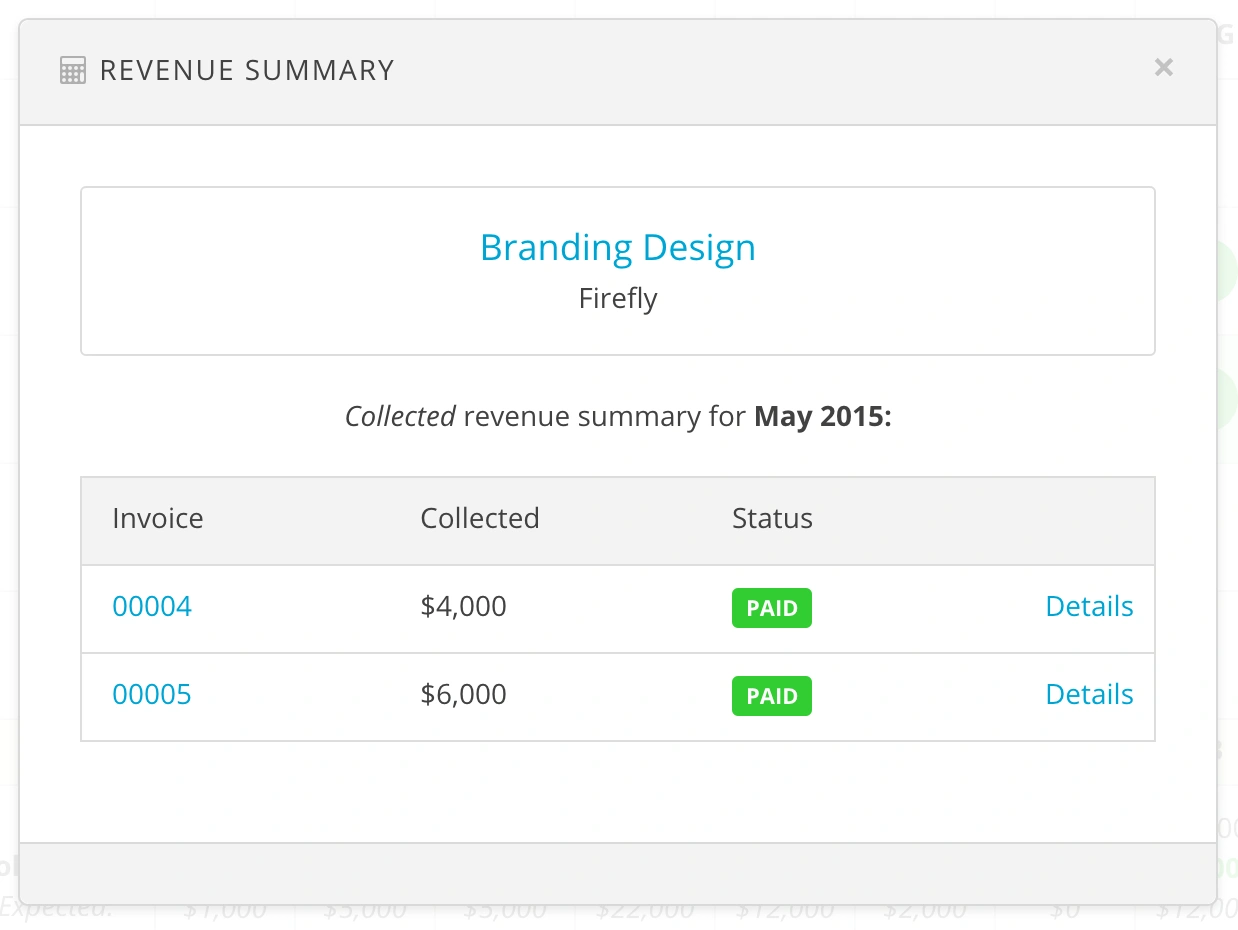Click the $6,000 collected amount
This screenshot has height=930, width=1238.
click(463, 694)
